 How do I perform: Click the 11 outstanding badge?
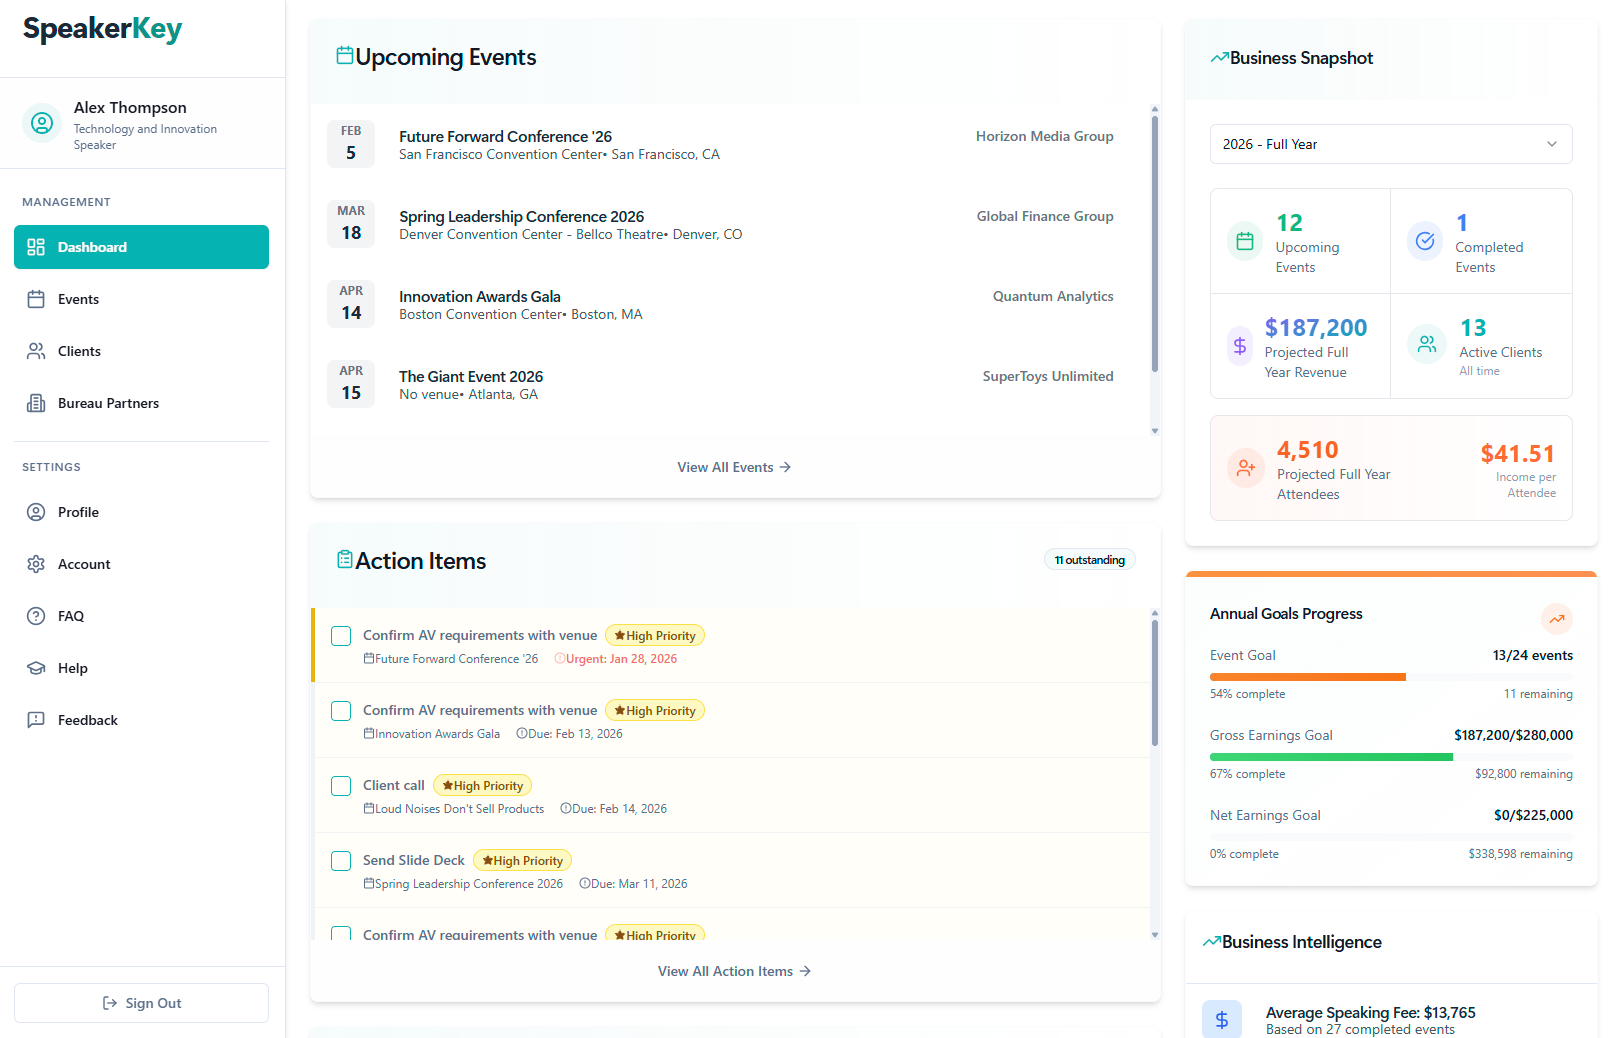click(x=1089, y=560)
